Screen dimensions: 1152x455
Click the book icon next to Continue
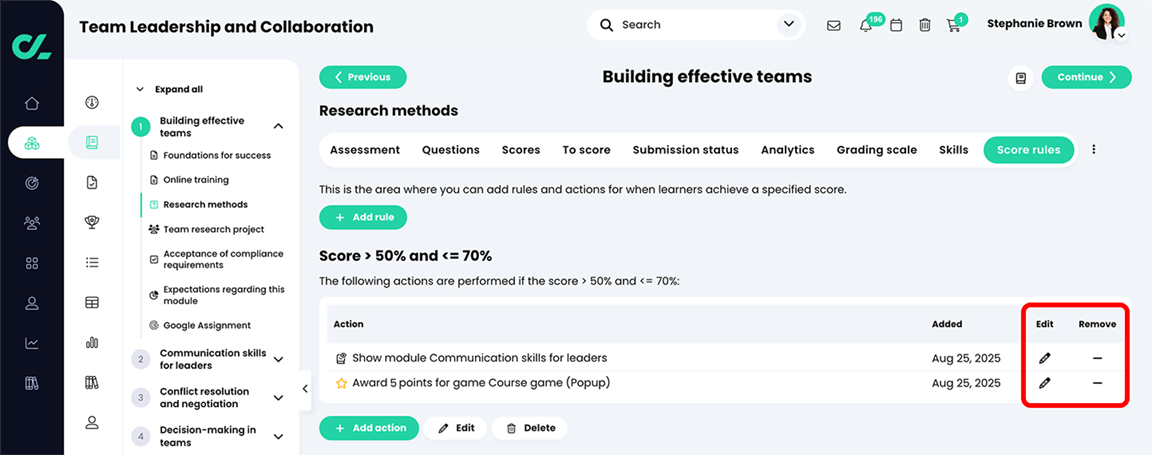[1020, 78]
